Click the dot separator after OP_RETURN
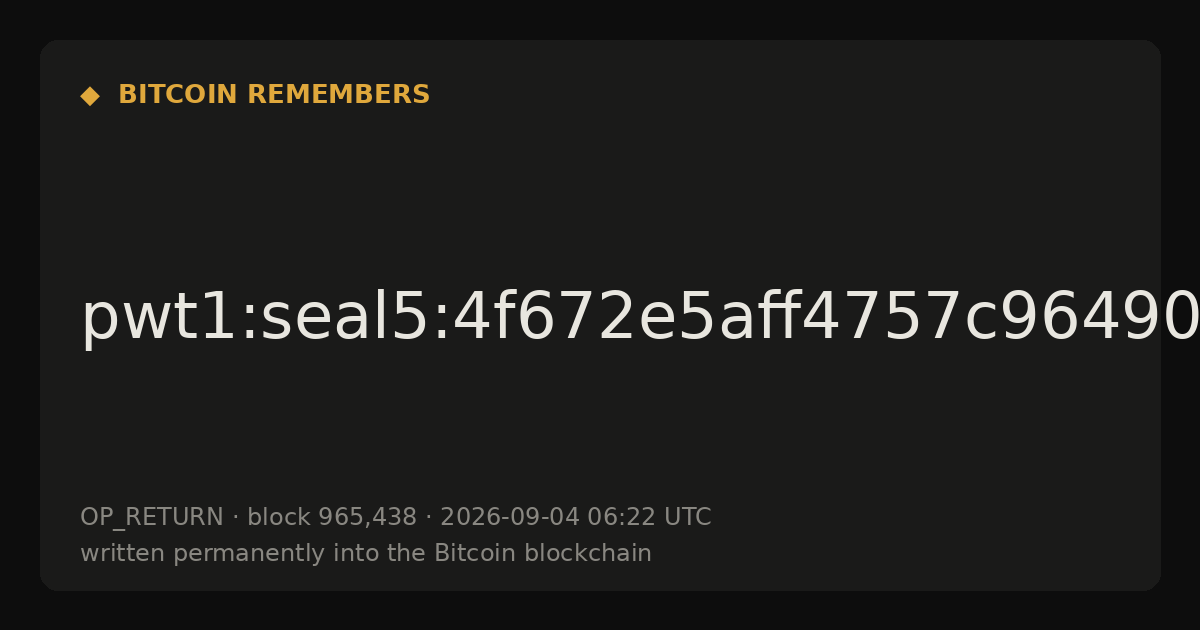This screenshot has width=1200, height=630. [x=235, y=518]
